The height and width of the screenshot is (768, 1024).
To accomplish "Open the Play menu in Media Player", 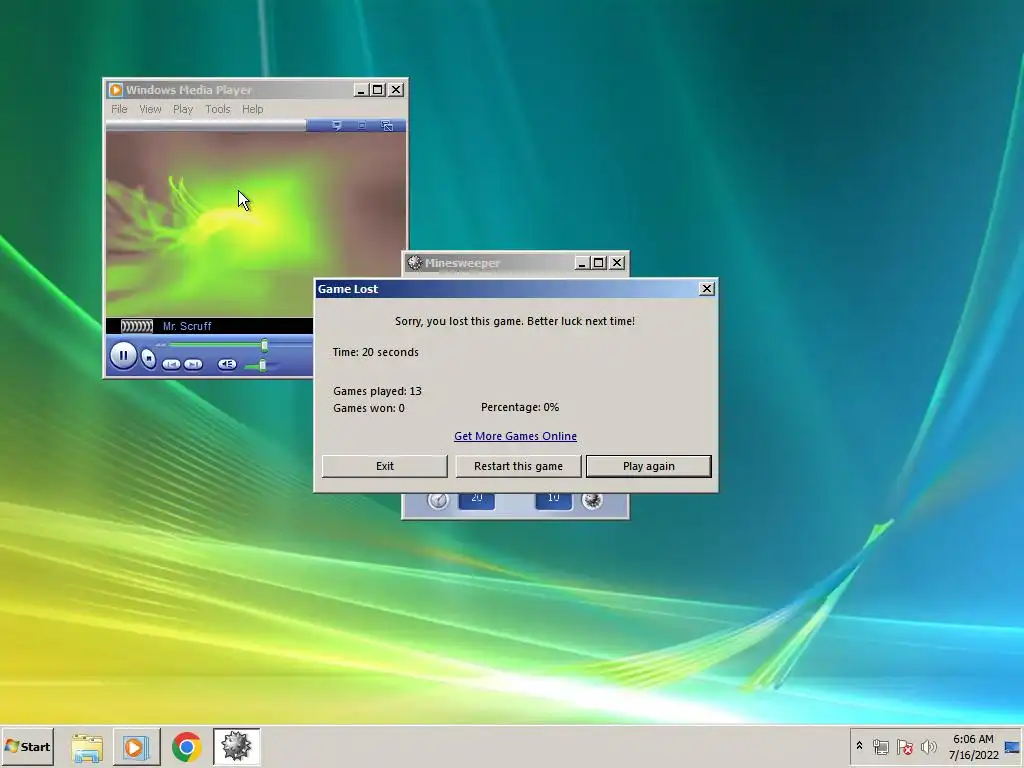I will click(183, 109).
